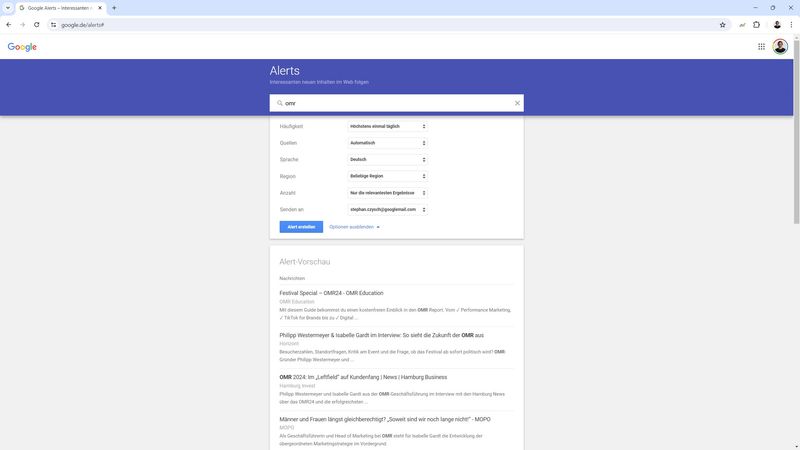Open Festival Special OMR24 article

tap(331, 293)
